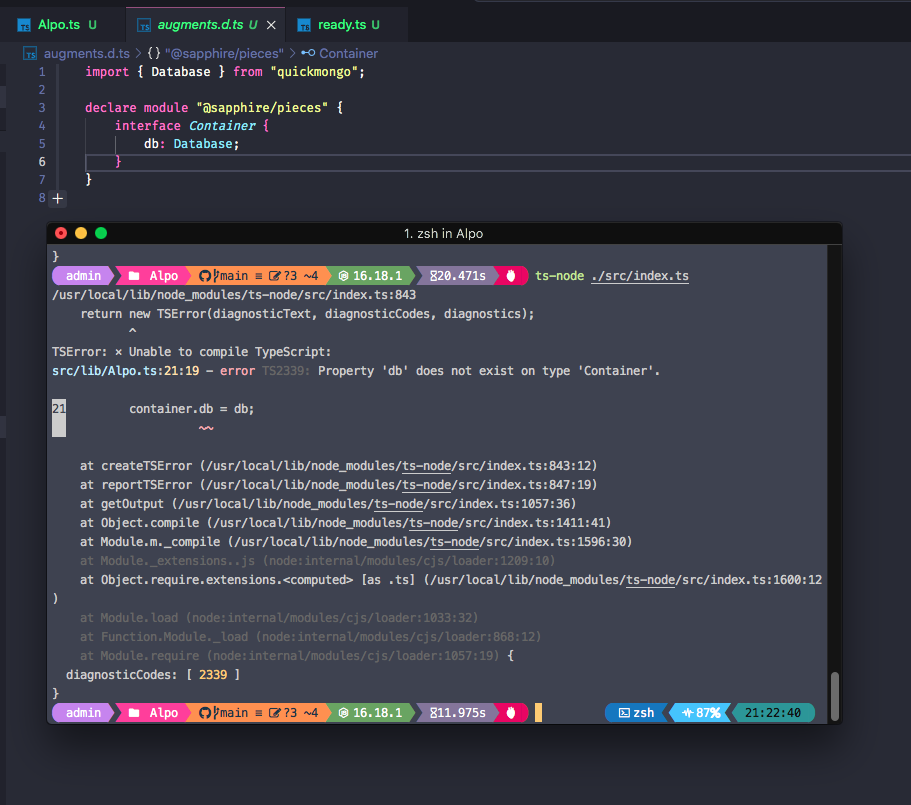Click the createTSError stack trace line
This screenshot has width=911, height=805.
339,466
